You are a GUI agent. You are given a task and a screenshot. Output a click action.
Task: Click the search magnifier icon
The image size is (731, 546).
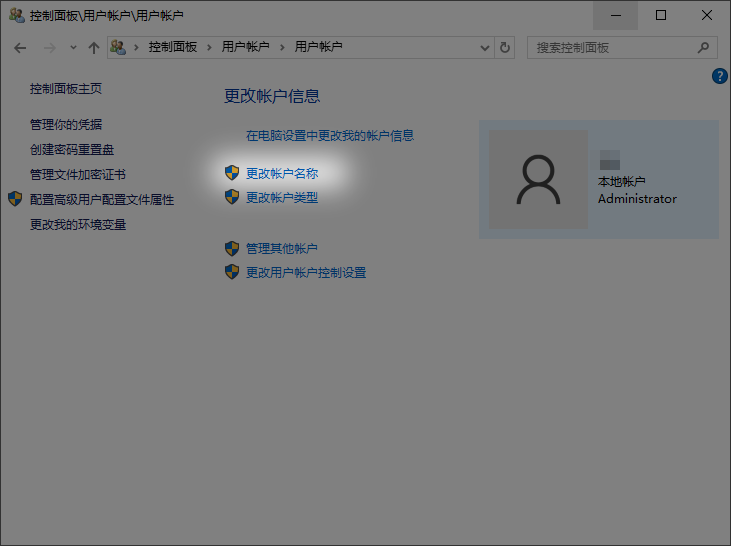[703, 48]
